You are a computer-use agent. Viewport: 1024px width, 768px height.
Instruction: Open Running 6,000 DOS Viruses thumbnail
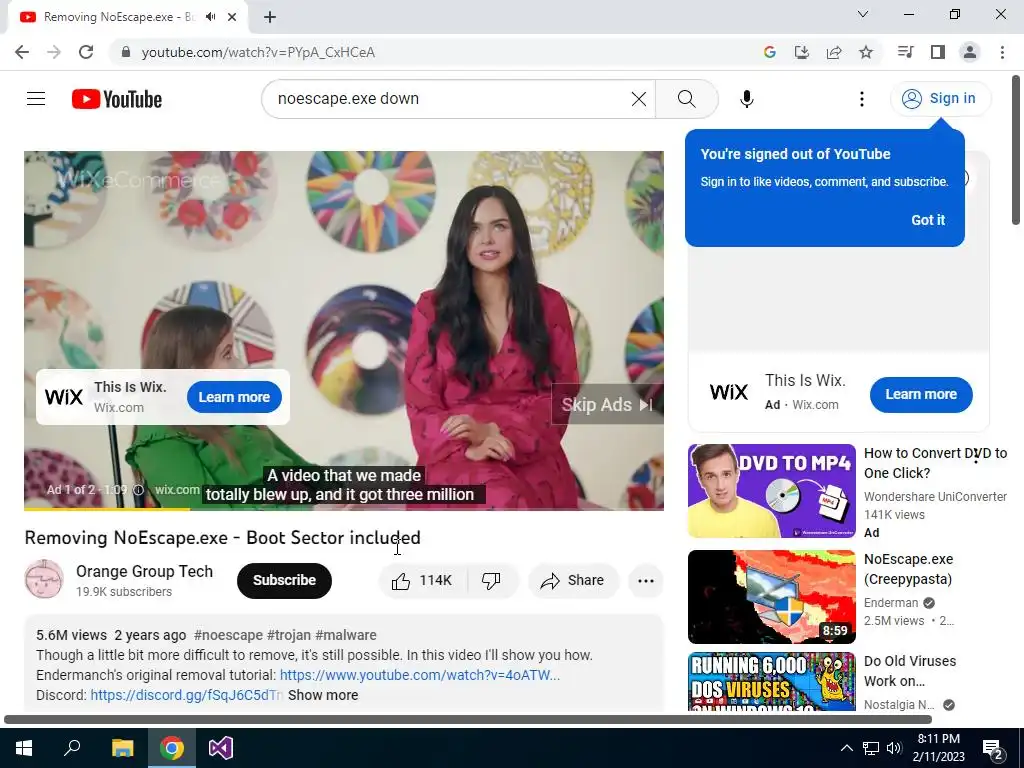(x=771, y=681)
